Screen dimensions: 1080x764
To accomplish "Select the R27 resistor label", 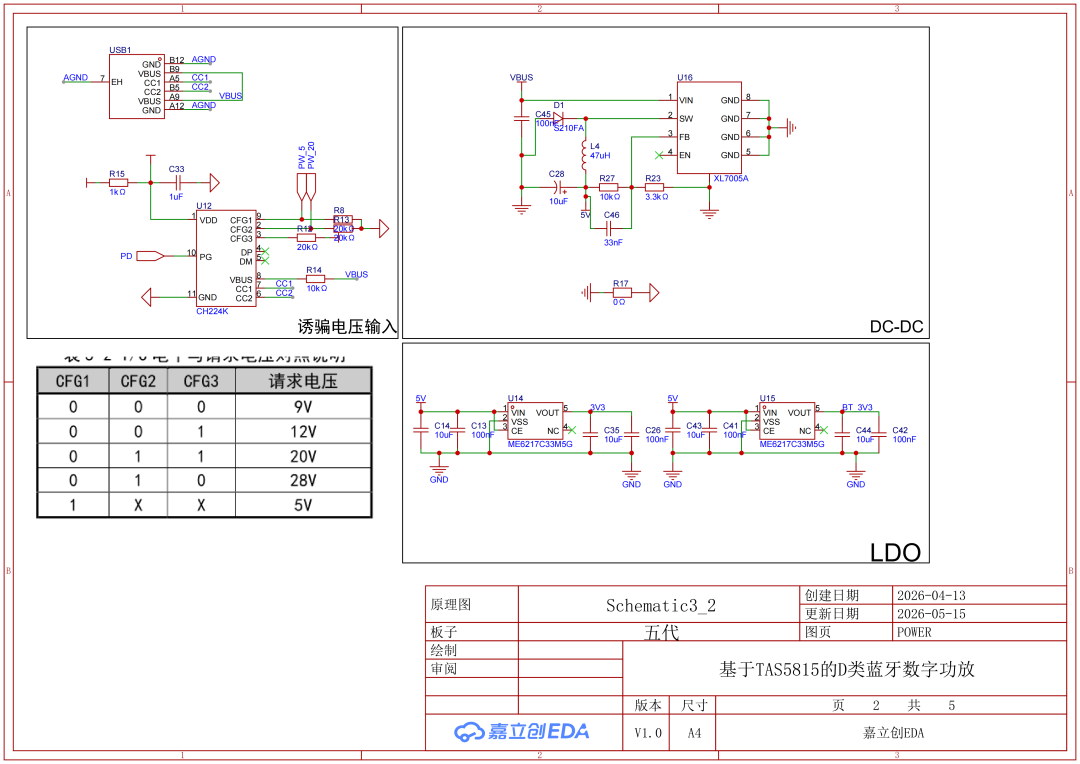I will [x=607, y=178].
